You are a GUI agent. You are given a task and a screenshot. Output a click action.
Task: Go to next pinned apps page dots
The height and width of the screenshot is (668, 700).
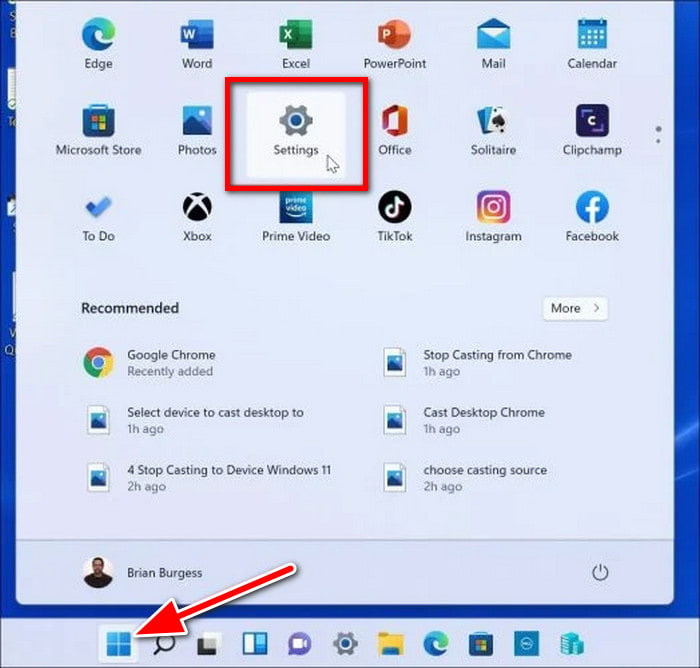[x=658, y=135]
